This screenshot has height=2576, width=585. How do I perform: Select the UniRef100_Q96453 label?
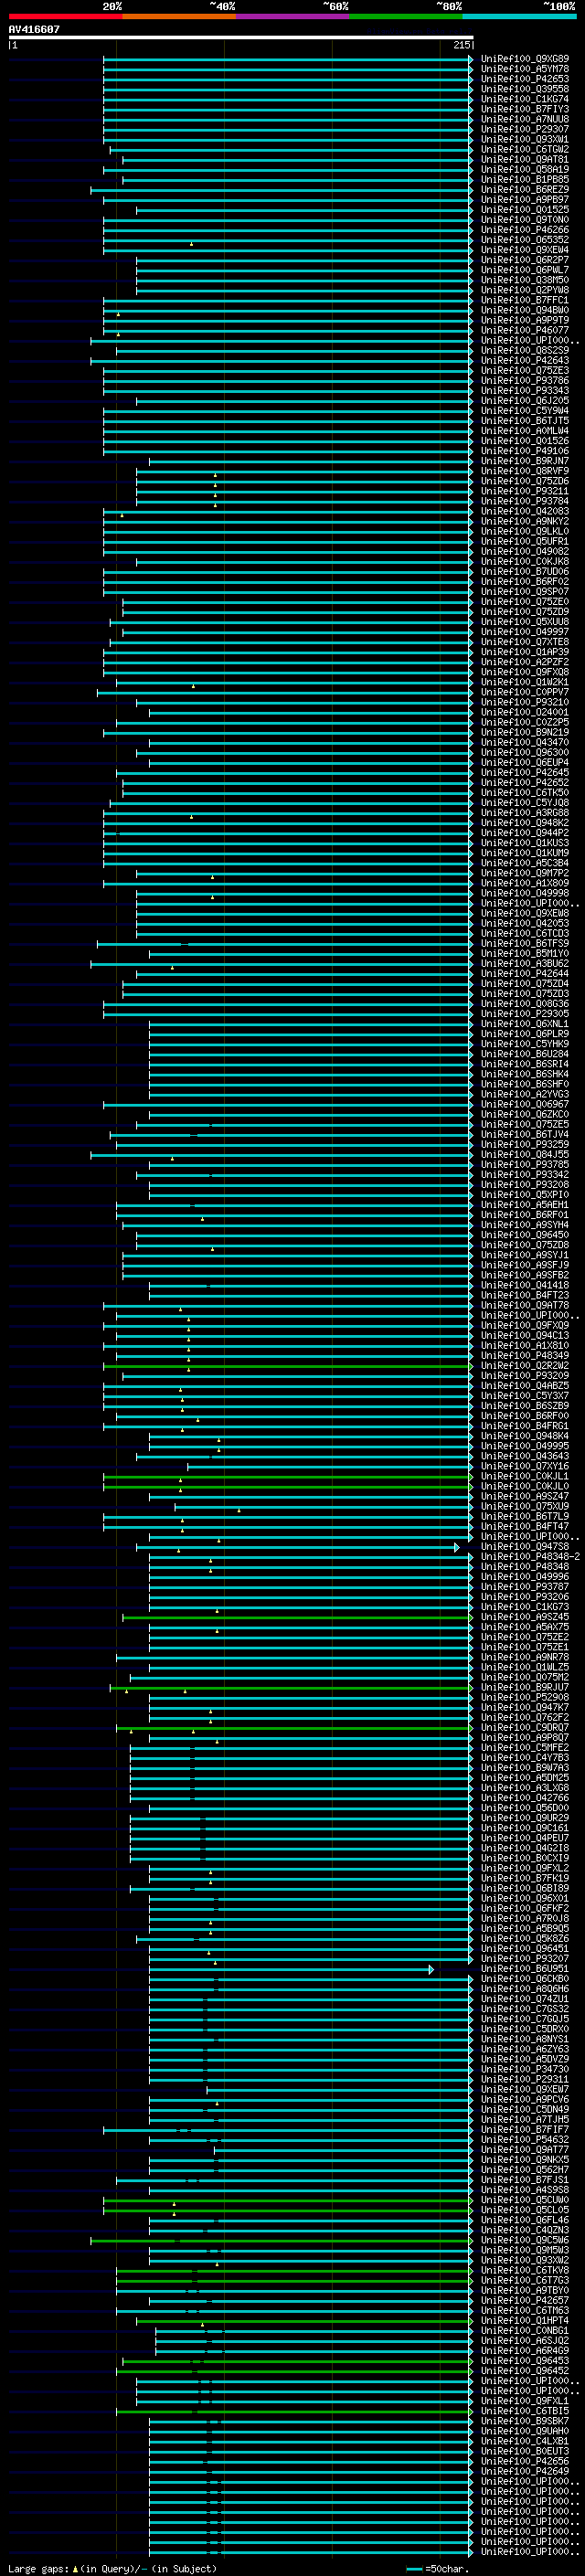(525, 2360)
